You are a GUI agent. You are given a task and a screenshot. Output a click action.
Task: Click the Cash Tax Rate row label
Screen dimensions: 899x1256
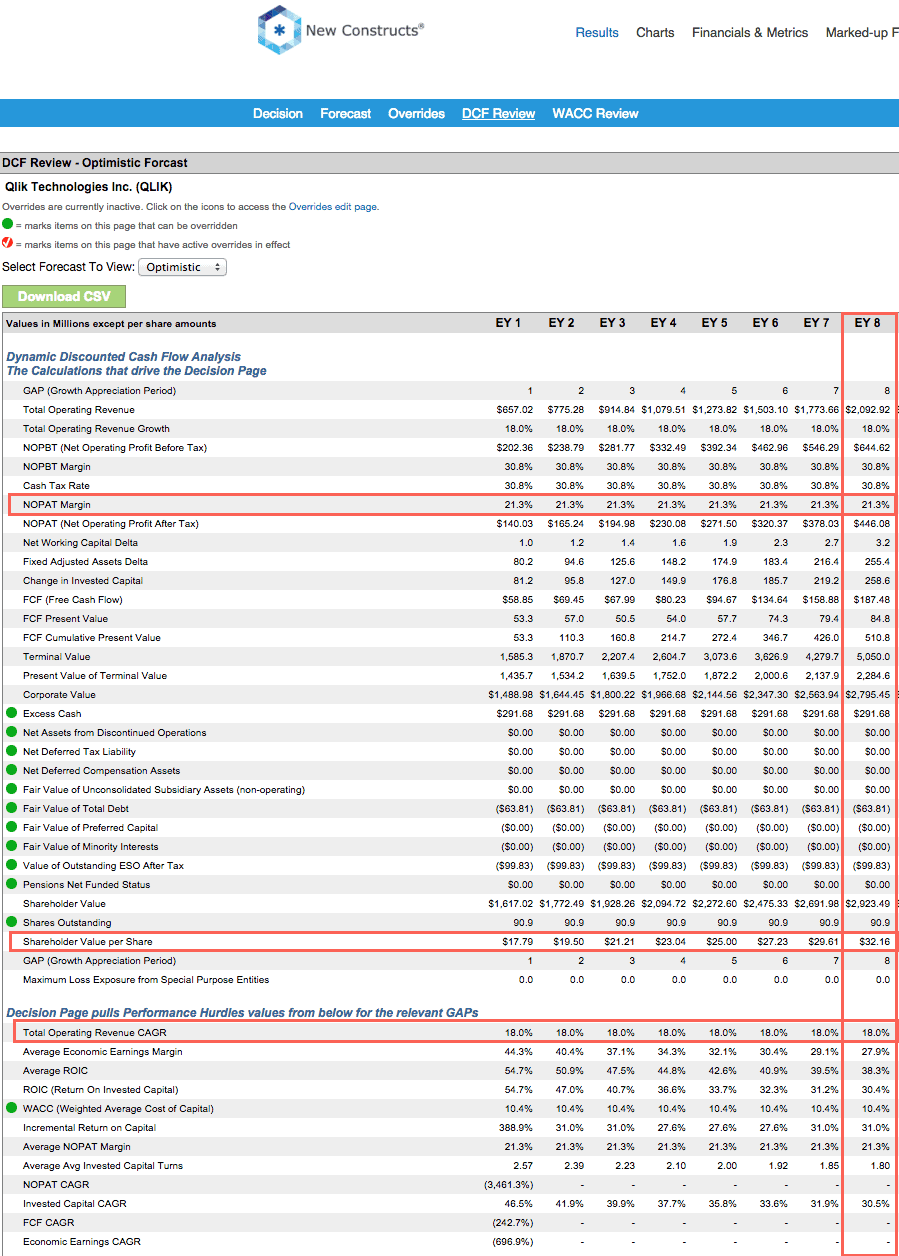click(x=56, y=485)
